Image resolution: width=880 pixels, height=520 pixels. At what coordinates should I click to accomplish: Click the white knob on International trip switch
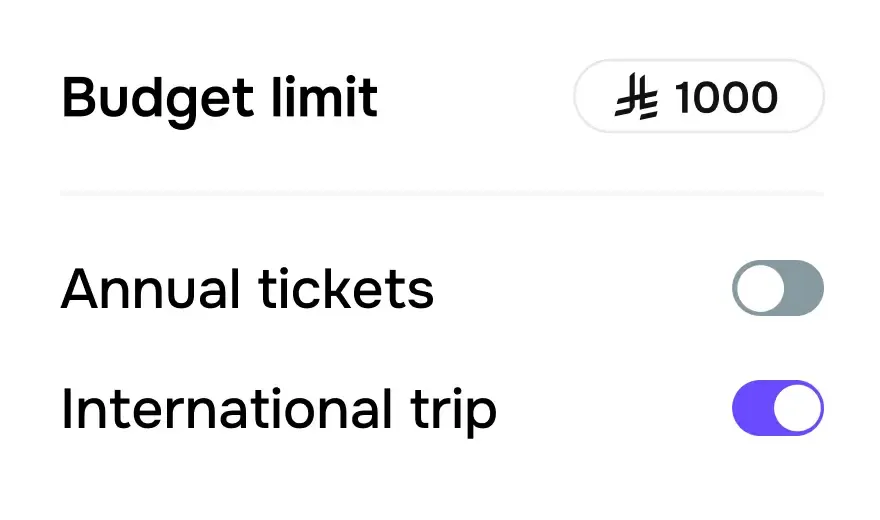(x=796, y=408)
